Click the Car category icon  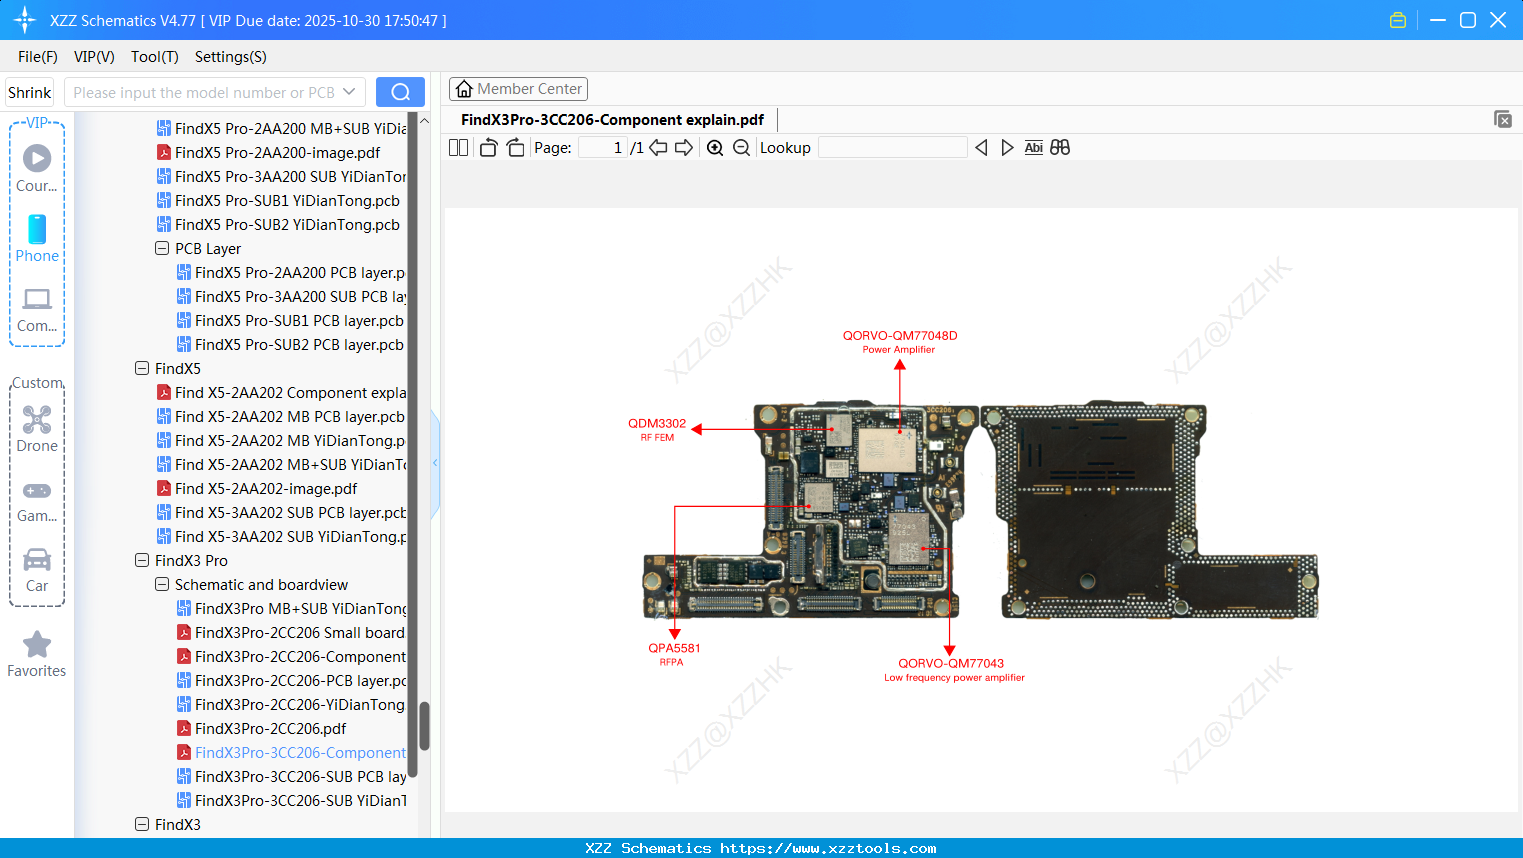(36, 568)
